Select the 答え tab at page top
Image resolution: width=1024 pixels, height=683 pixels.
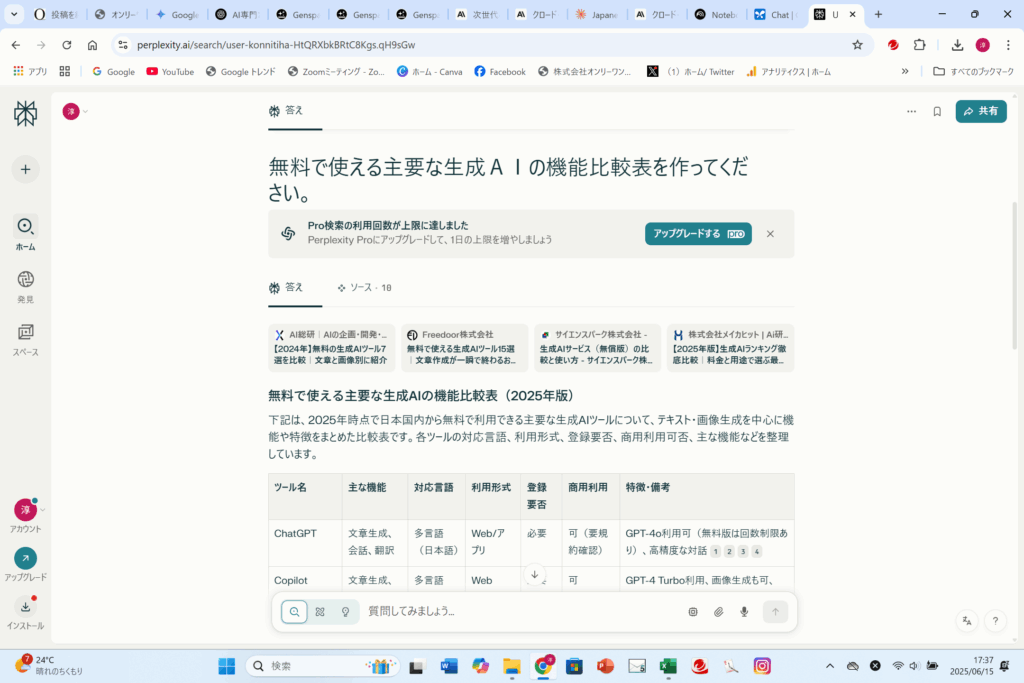287,111
